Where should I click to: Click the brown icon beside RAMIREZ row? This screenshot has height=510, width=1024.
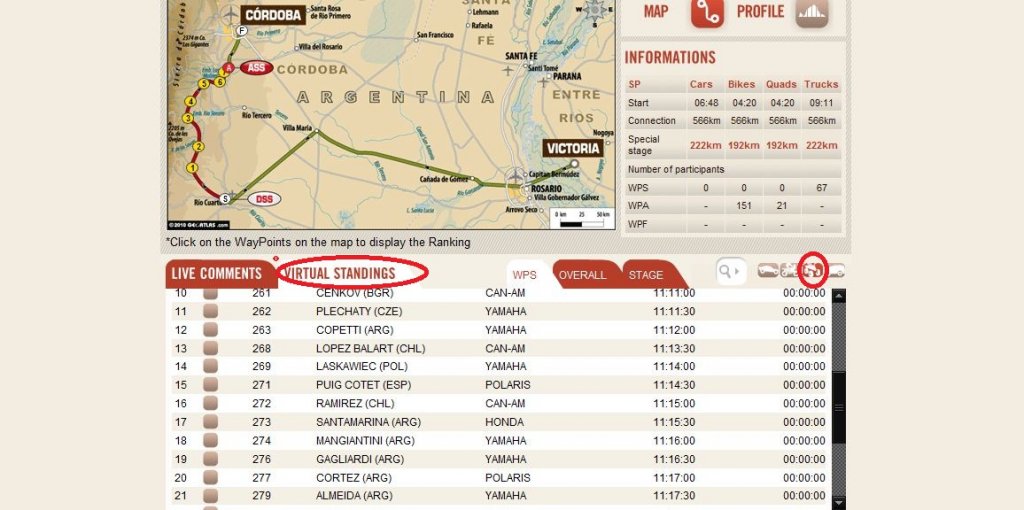coord(210,403)
